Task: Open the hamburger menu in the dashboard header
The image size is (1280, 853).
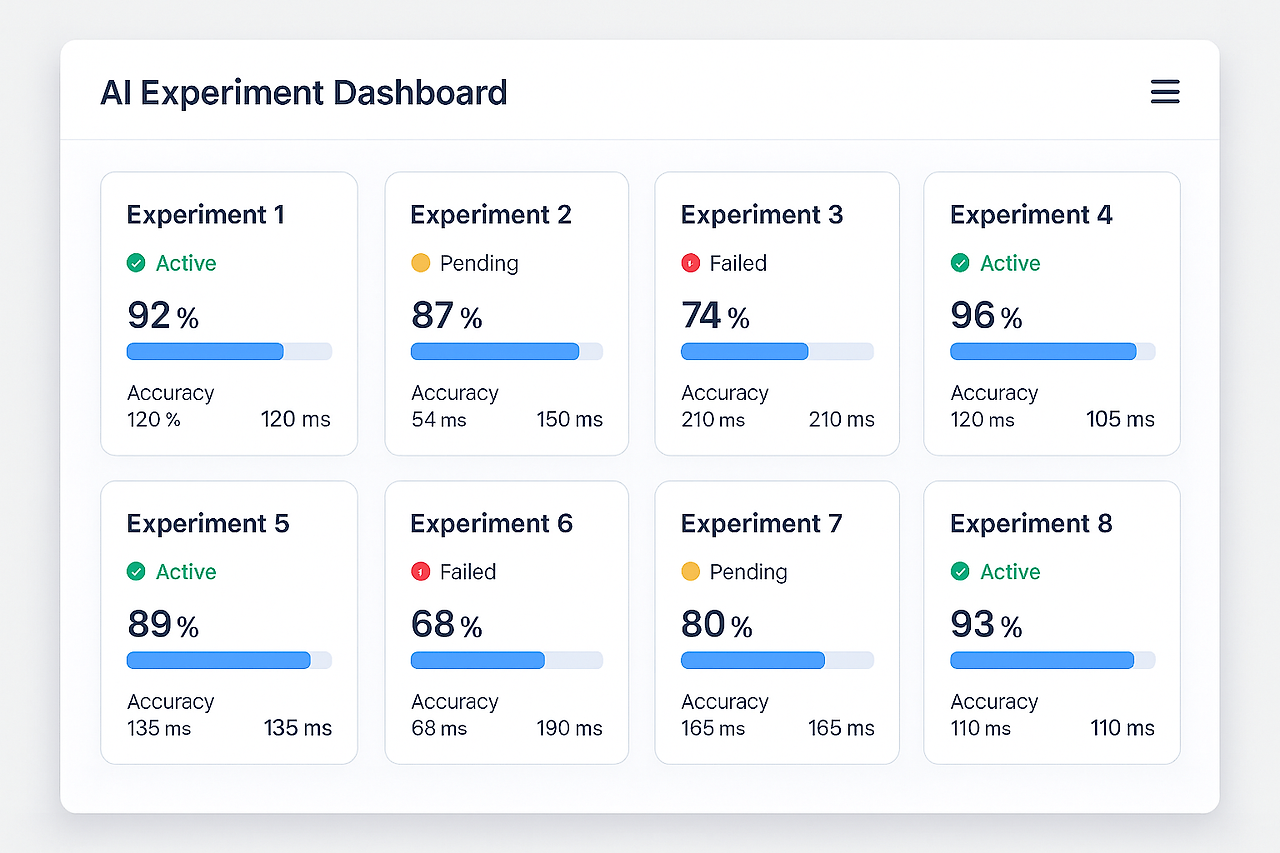Action: [x=1165, y=93]
